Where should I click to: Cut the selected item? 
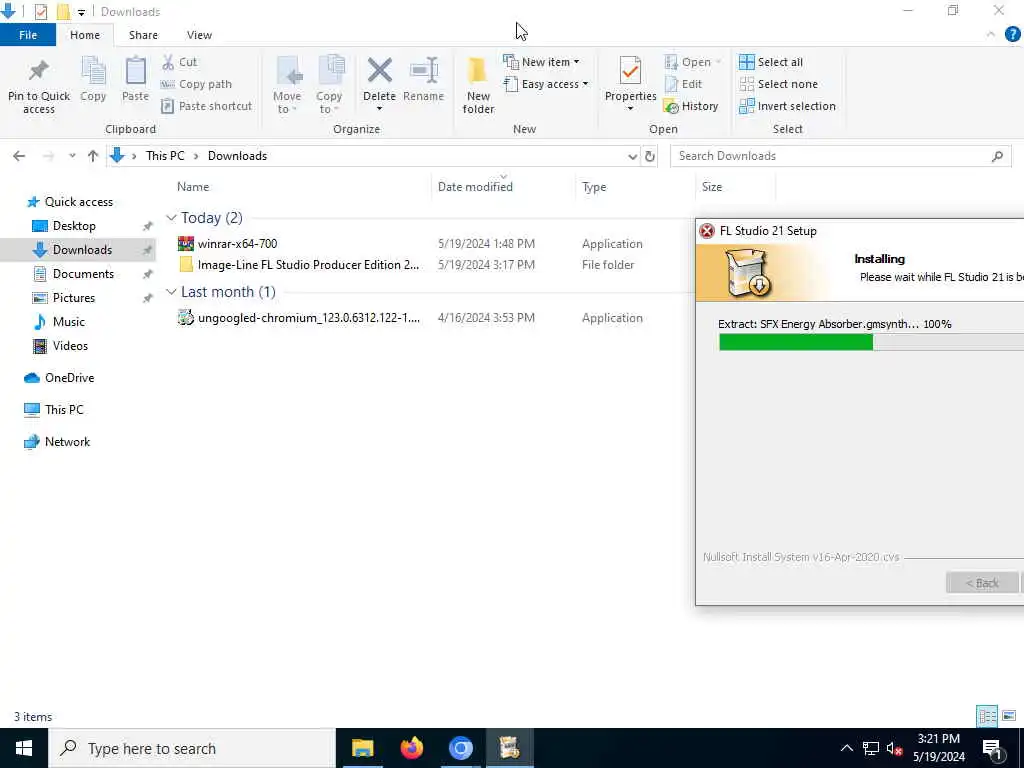point(180,62)
